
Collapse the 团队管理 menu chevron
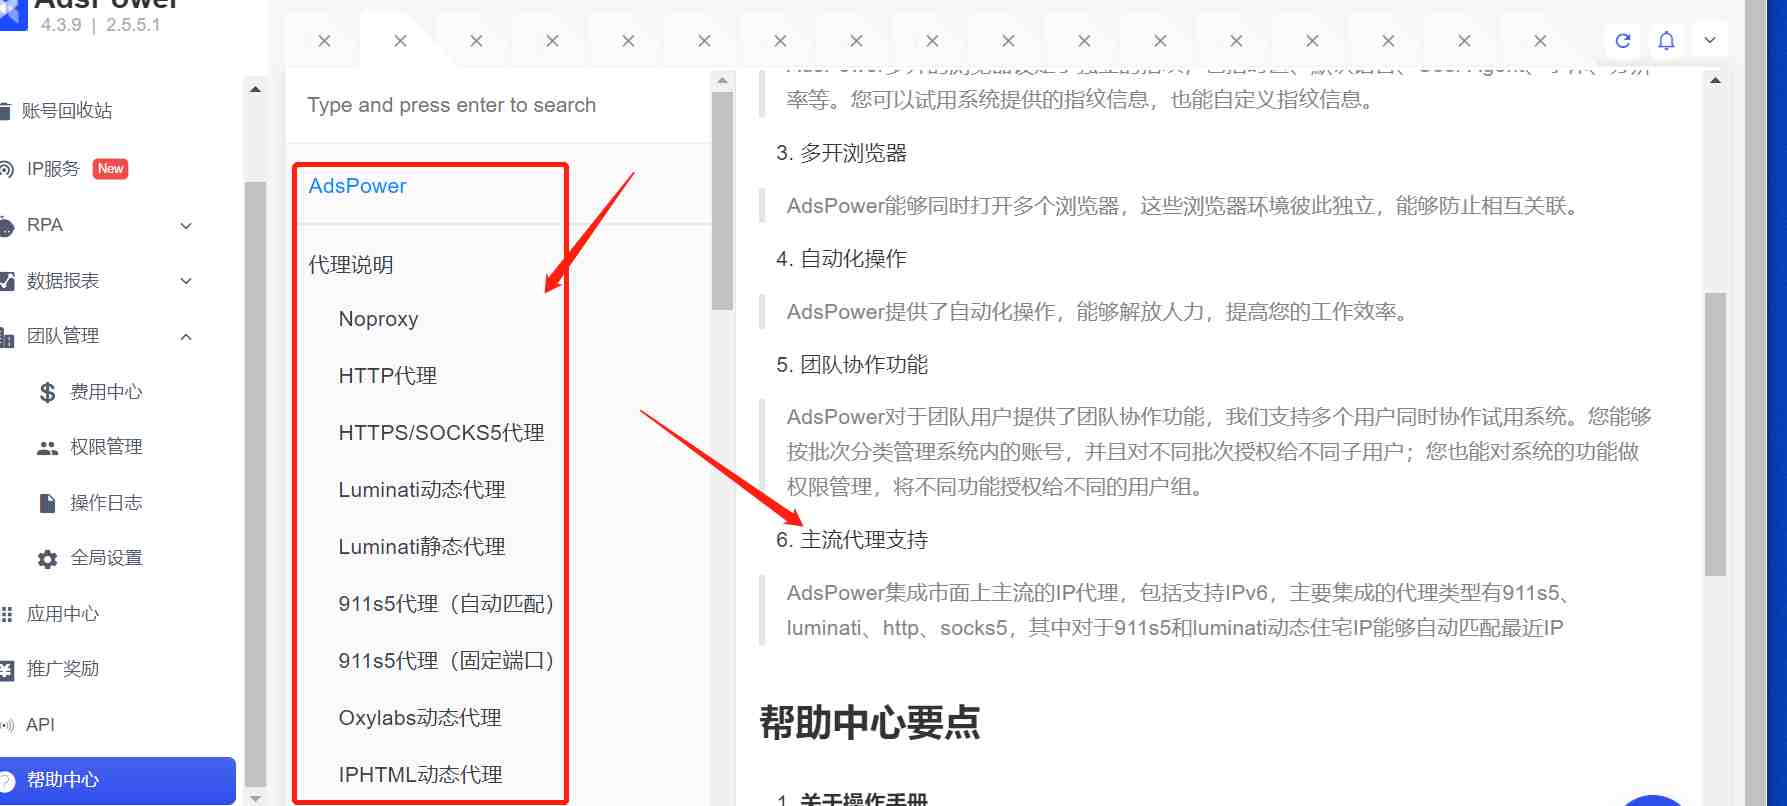click(x=186, y=337)
